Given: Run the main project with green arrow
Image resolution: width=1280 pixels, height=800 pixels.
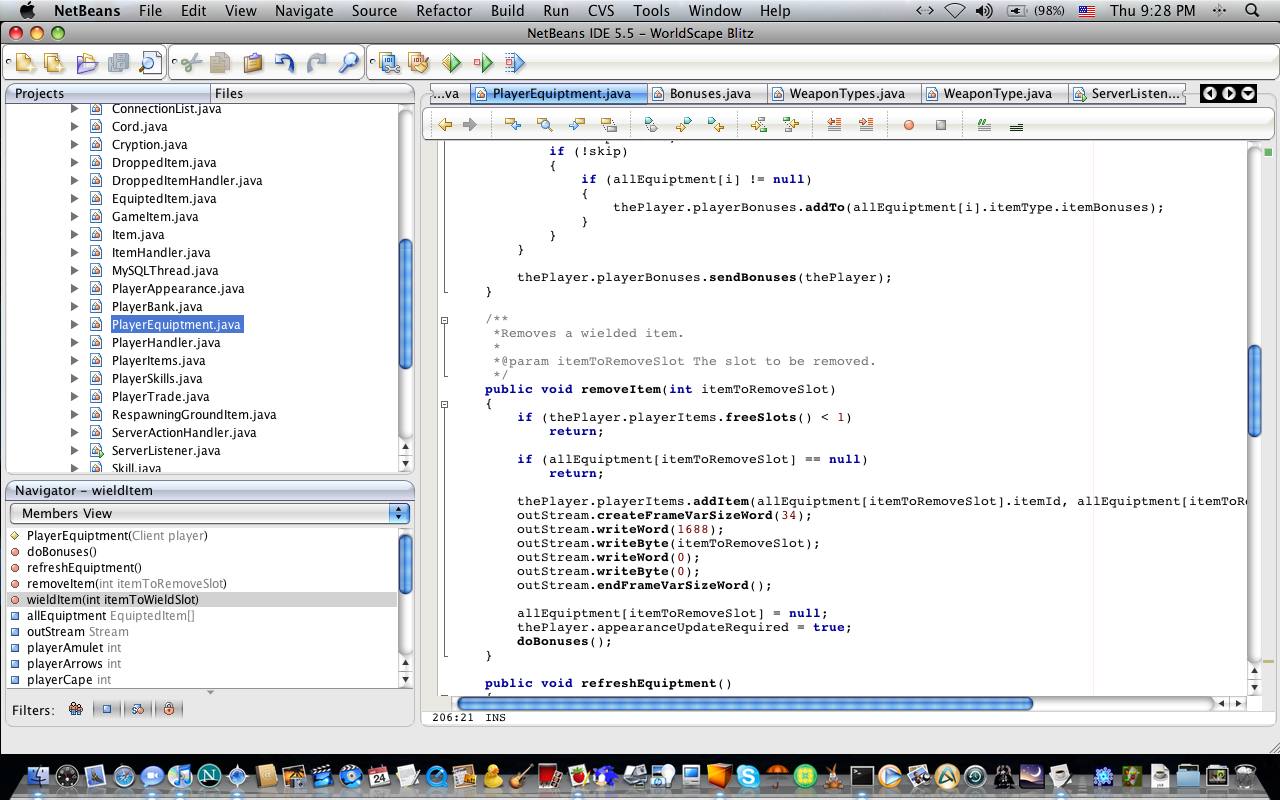Looking at the screenshot, I should coord(451,64).
